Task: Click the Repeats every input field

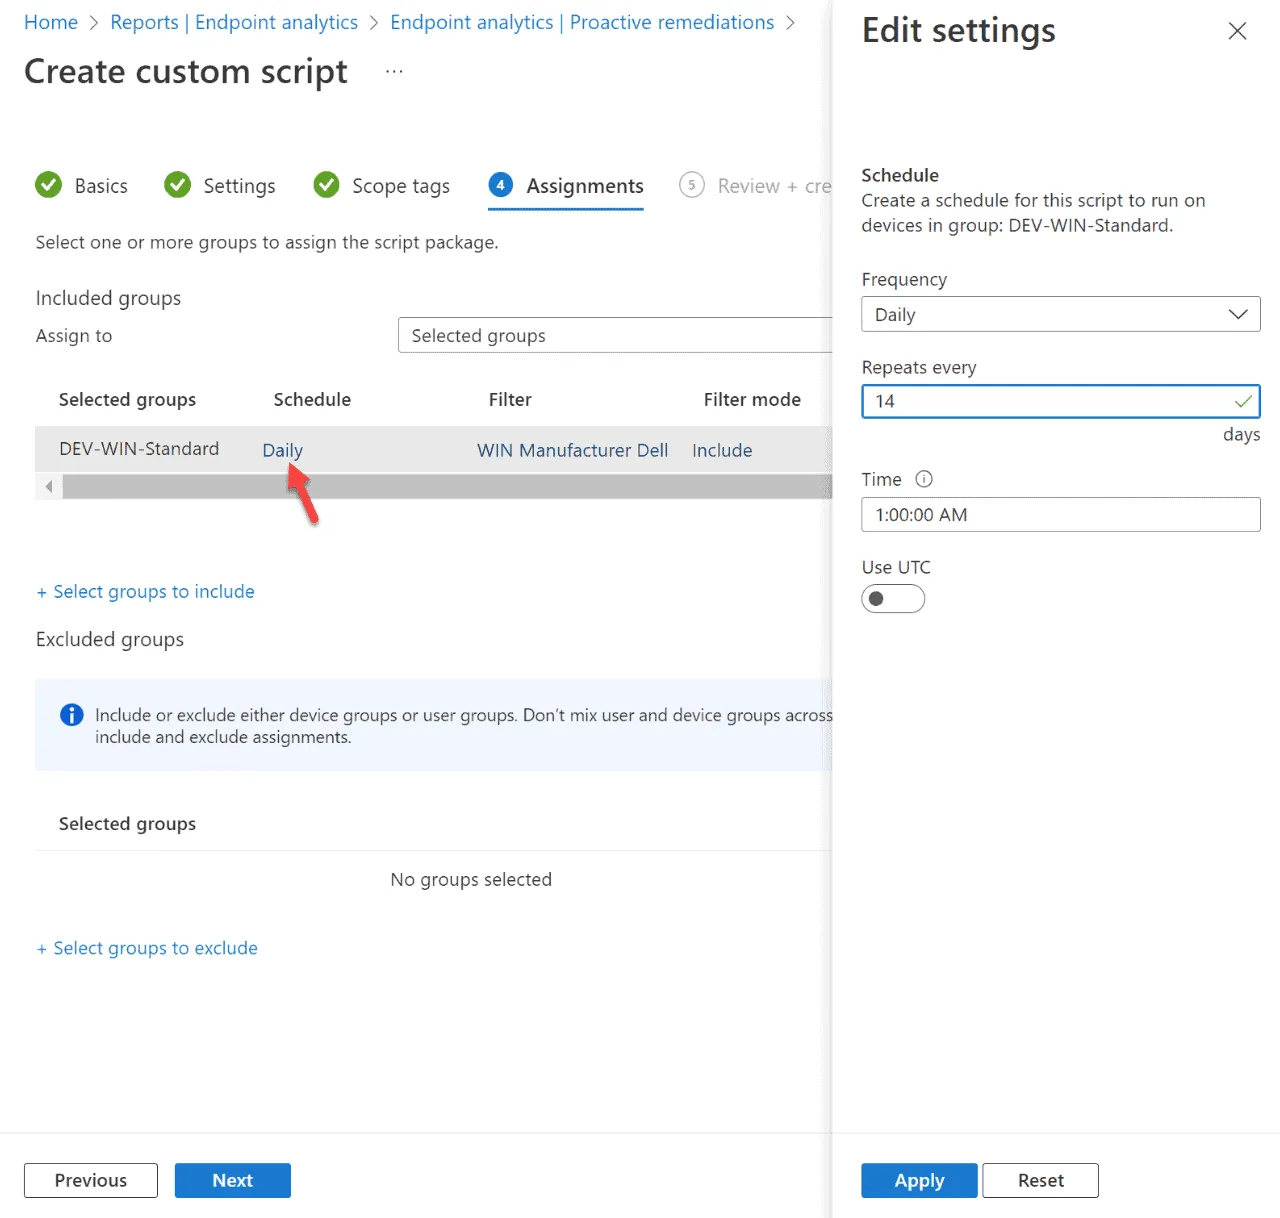Action: coord(1060,401)
